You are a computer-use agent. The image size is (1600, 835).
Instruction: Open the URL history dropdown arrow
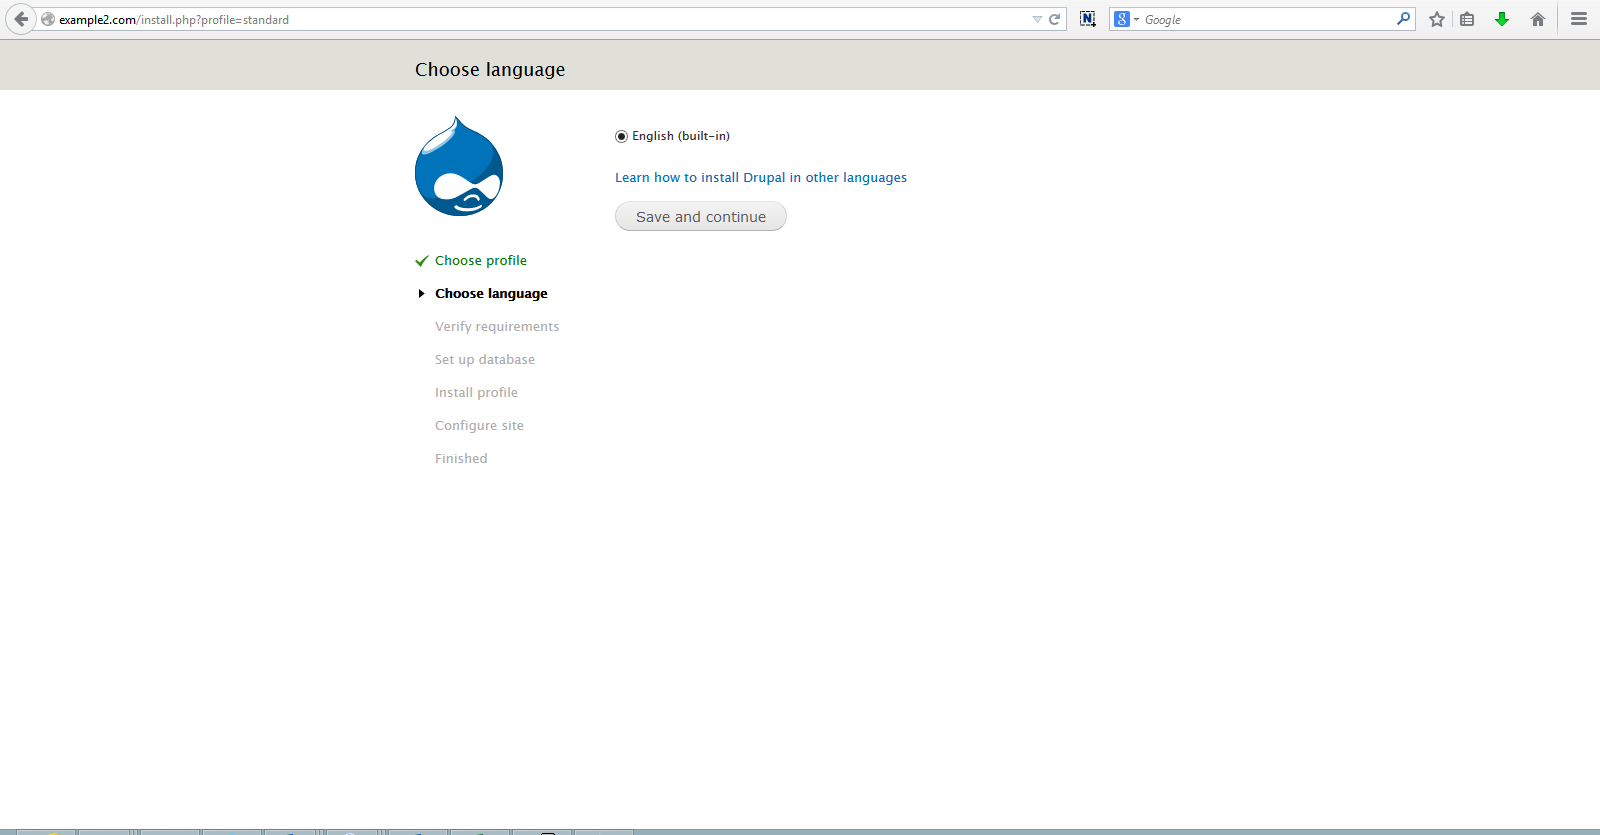pyautogui.click(x=1037, y=19)
